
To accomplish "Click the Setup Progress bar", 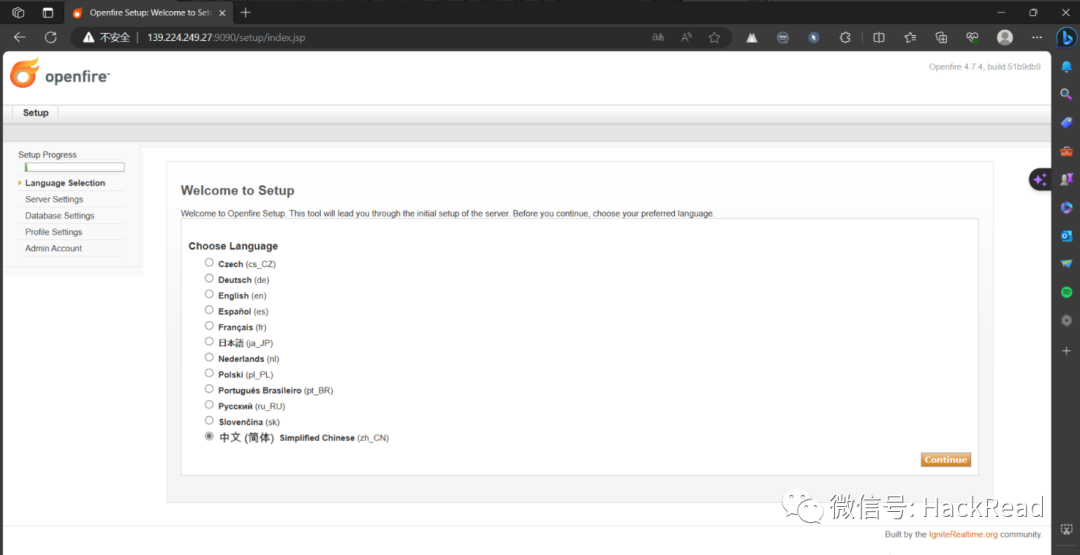I will coord(74,167).
